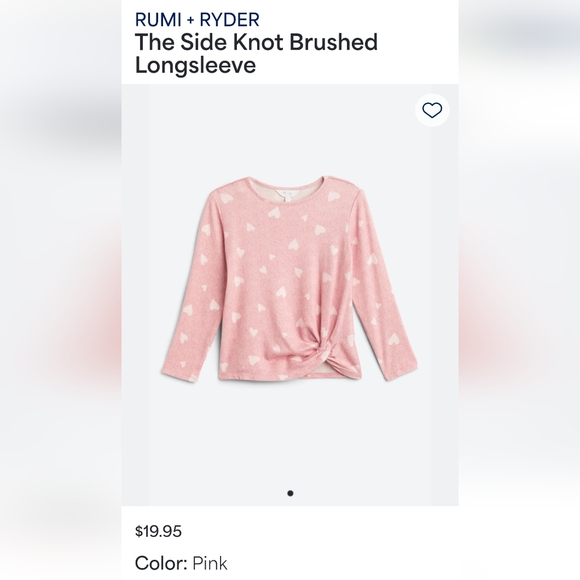580x580 pixels.
Task: Tap the white circle around the heart
Action: click(432, 110)
